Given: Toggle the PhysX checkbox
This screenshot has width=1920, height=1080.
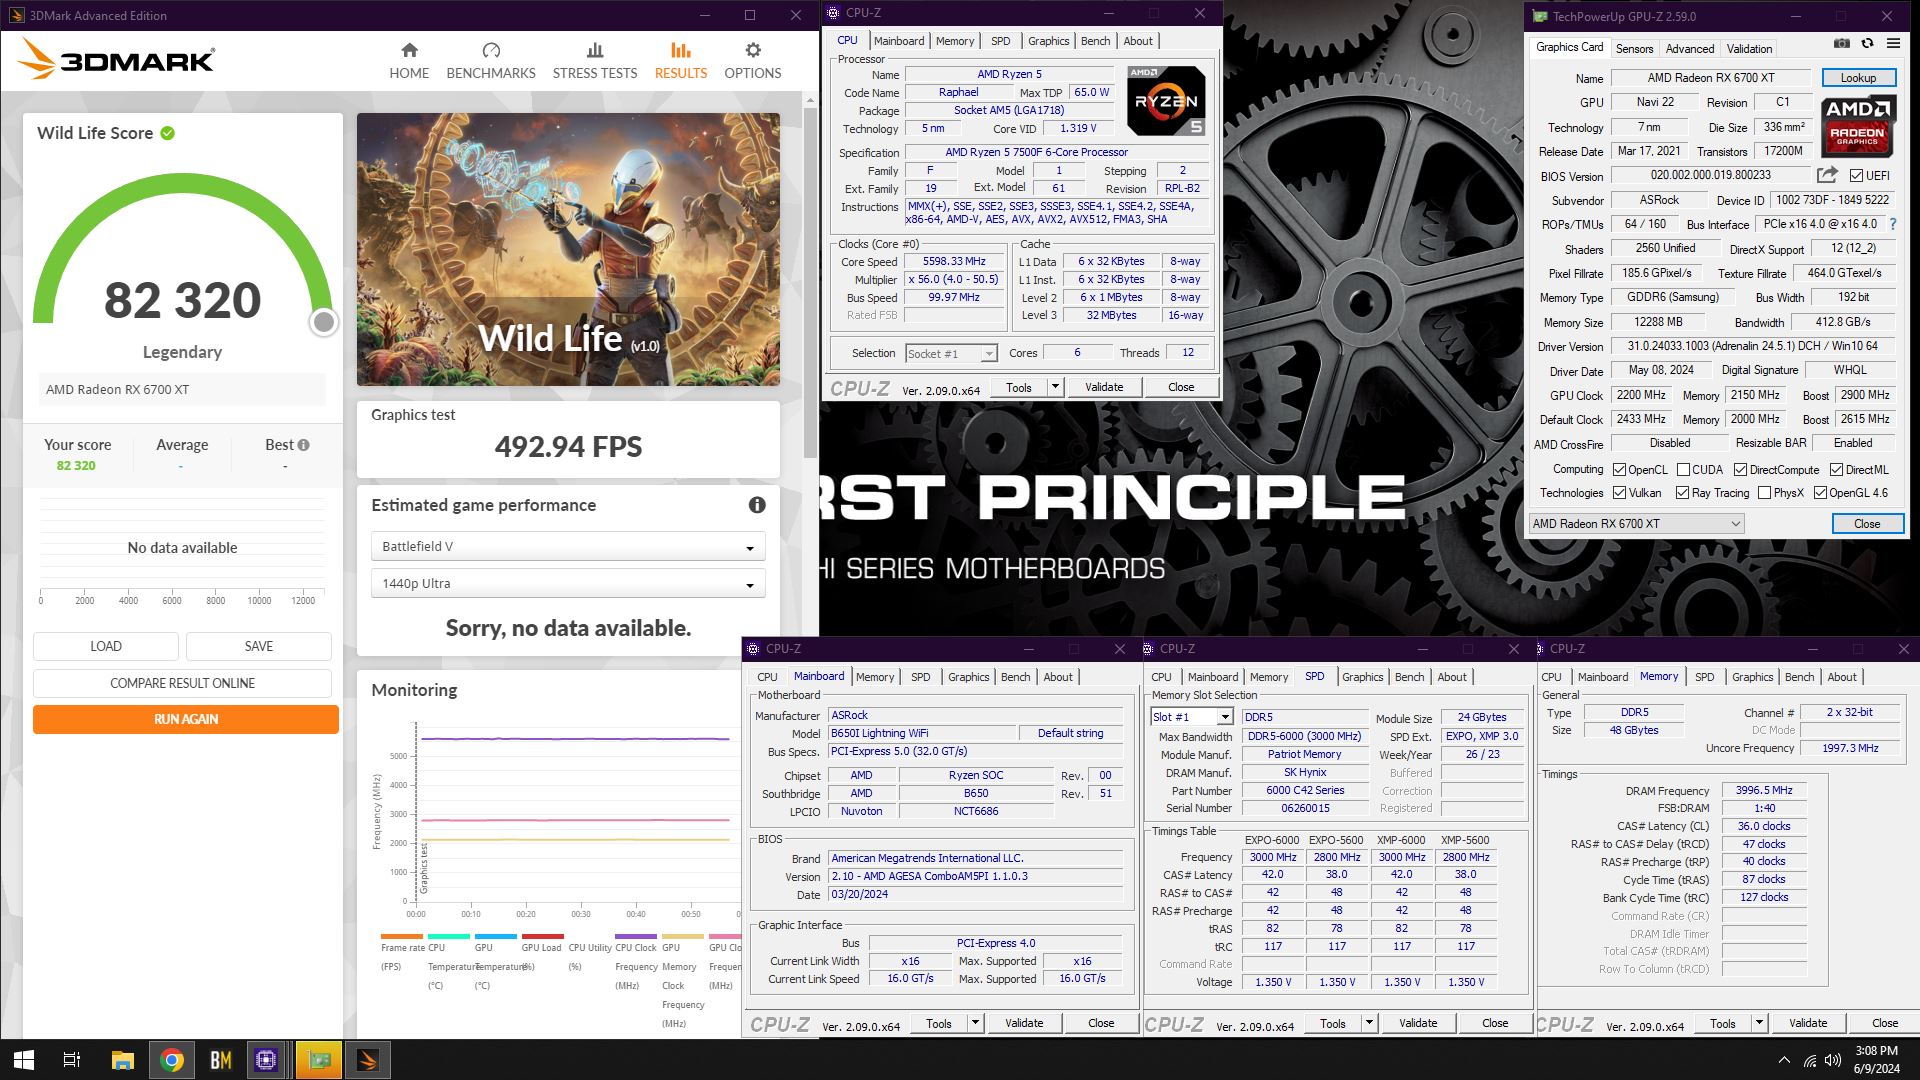Looking at the screenshot, I should [x=1764, y=493].
